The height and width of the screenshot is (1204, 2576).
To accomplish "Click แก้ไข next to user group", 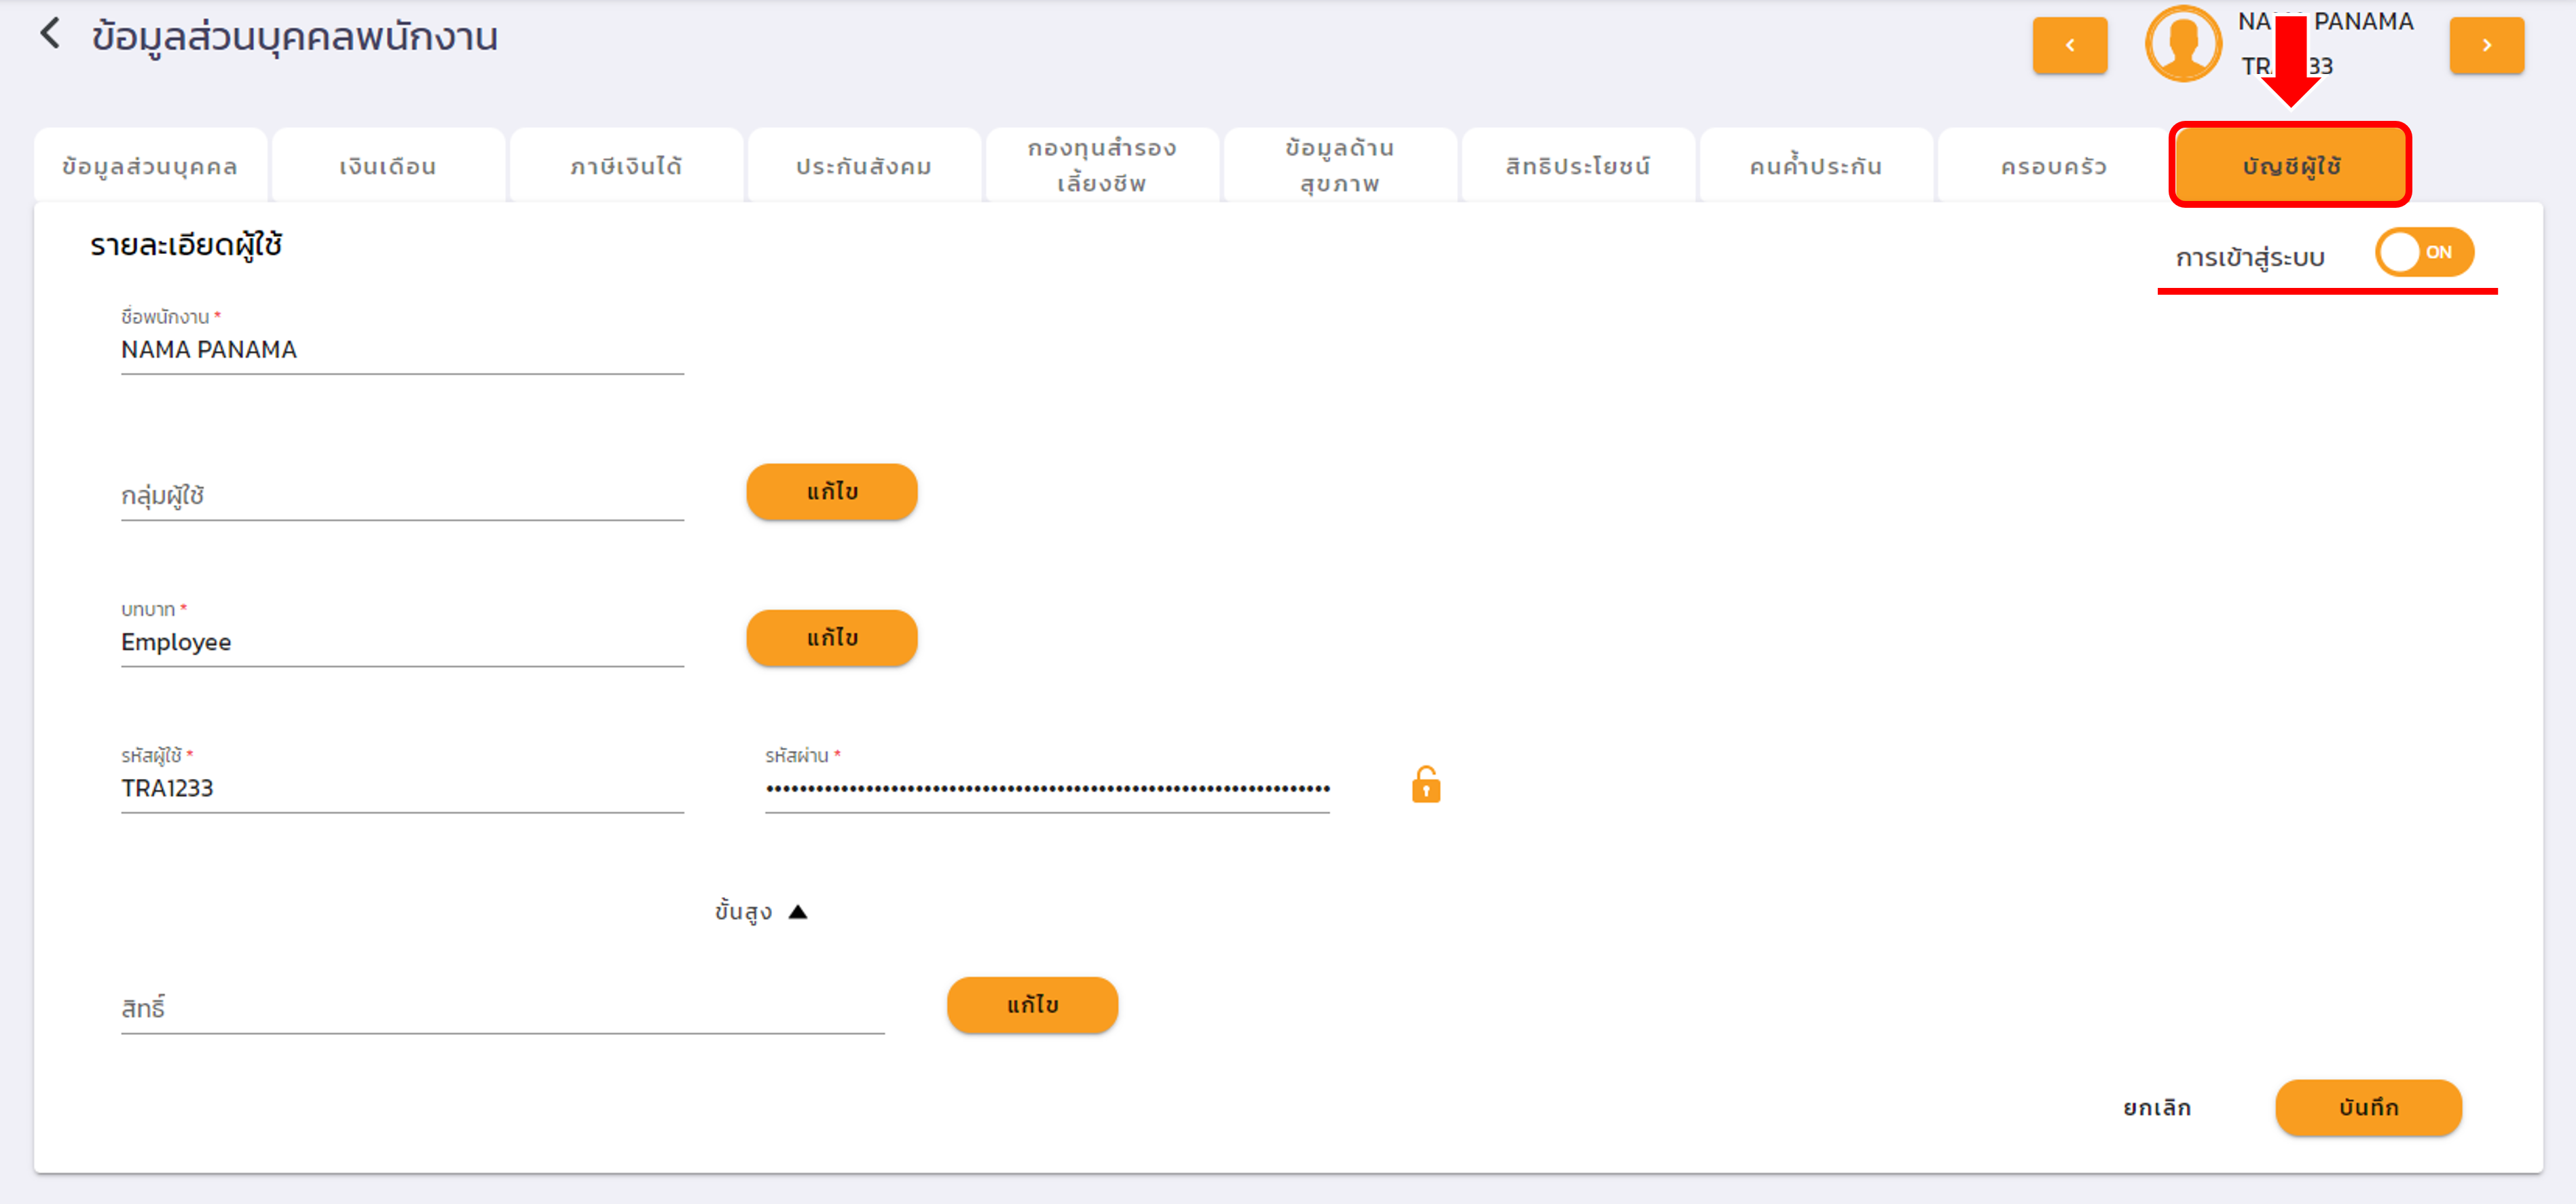I will click(x=831, y=492).
